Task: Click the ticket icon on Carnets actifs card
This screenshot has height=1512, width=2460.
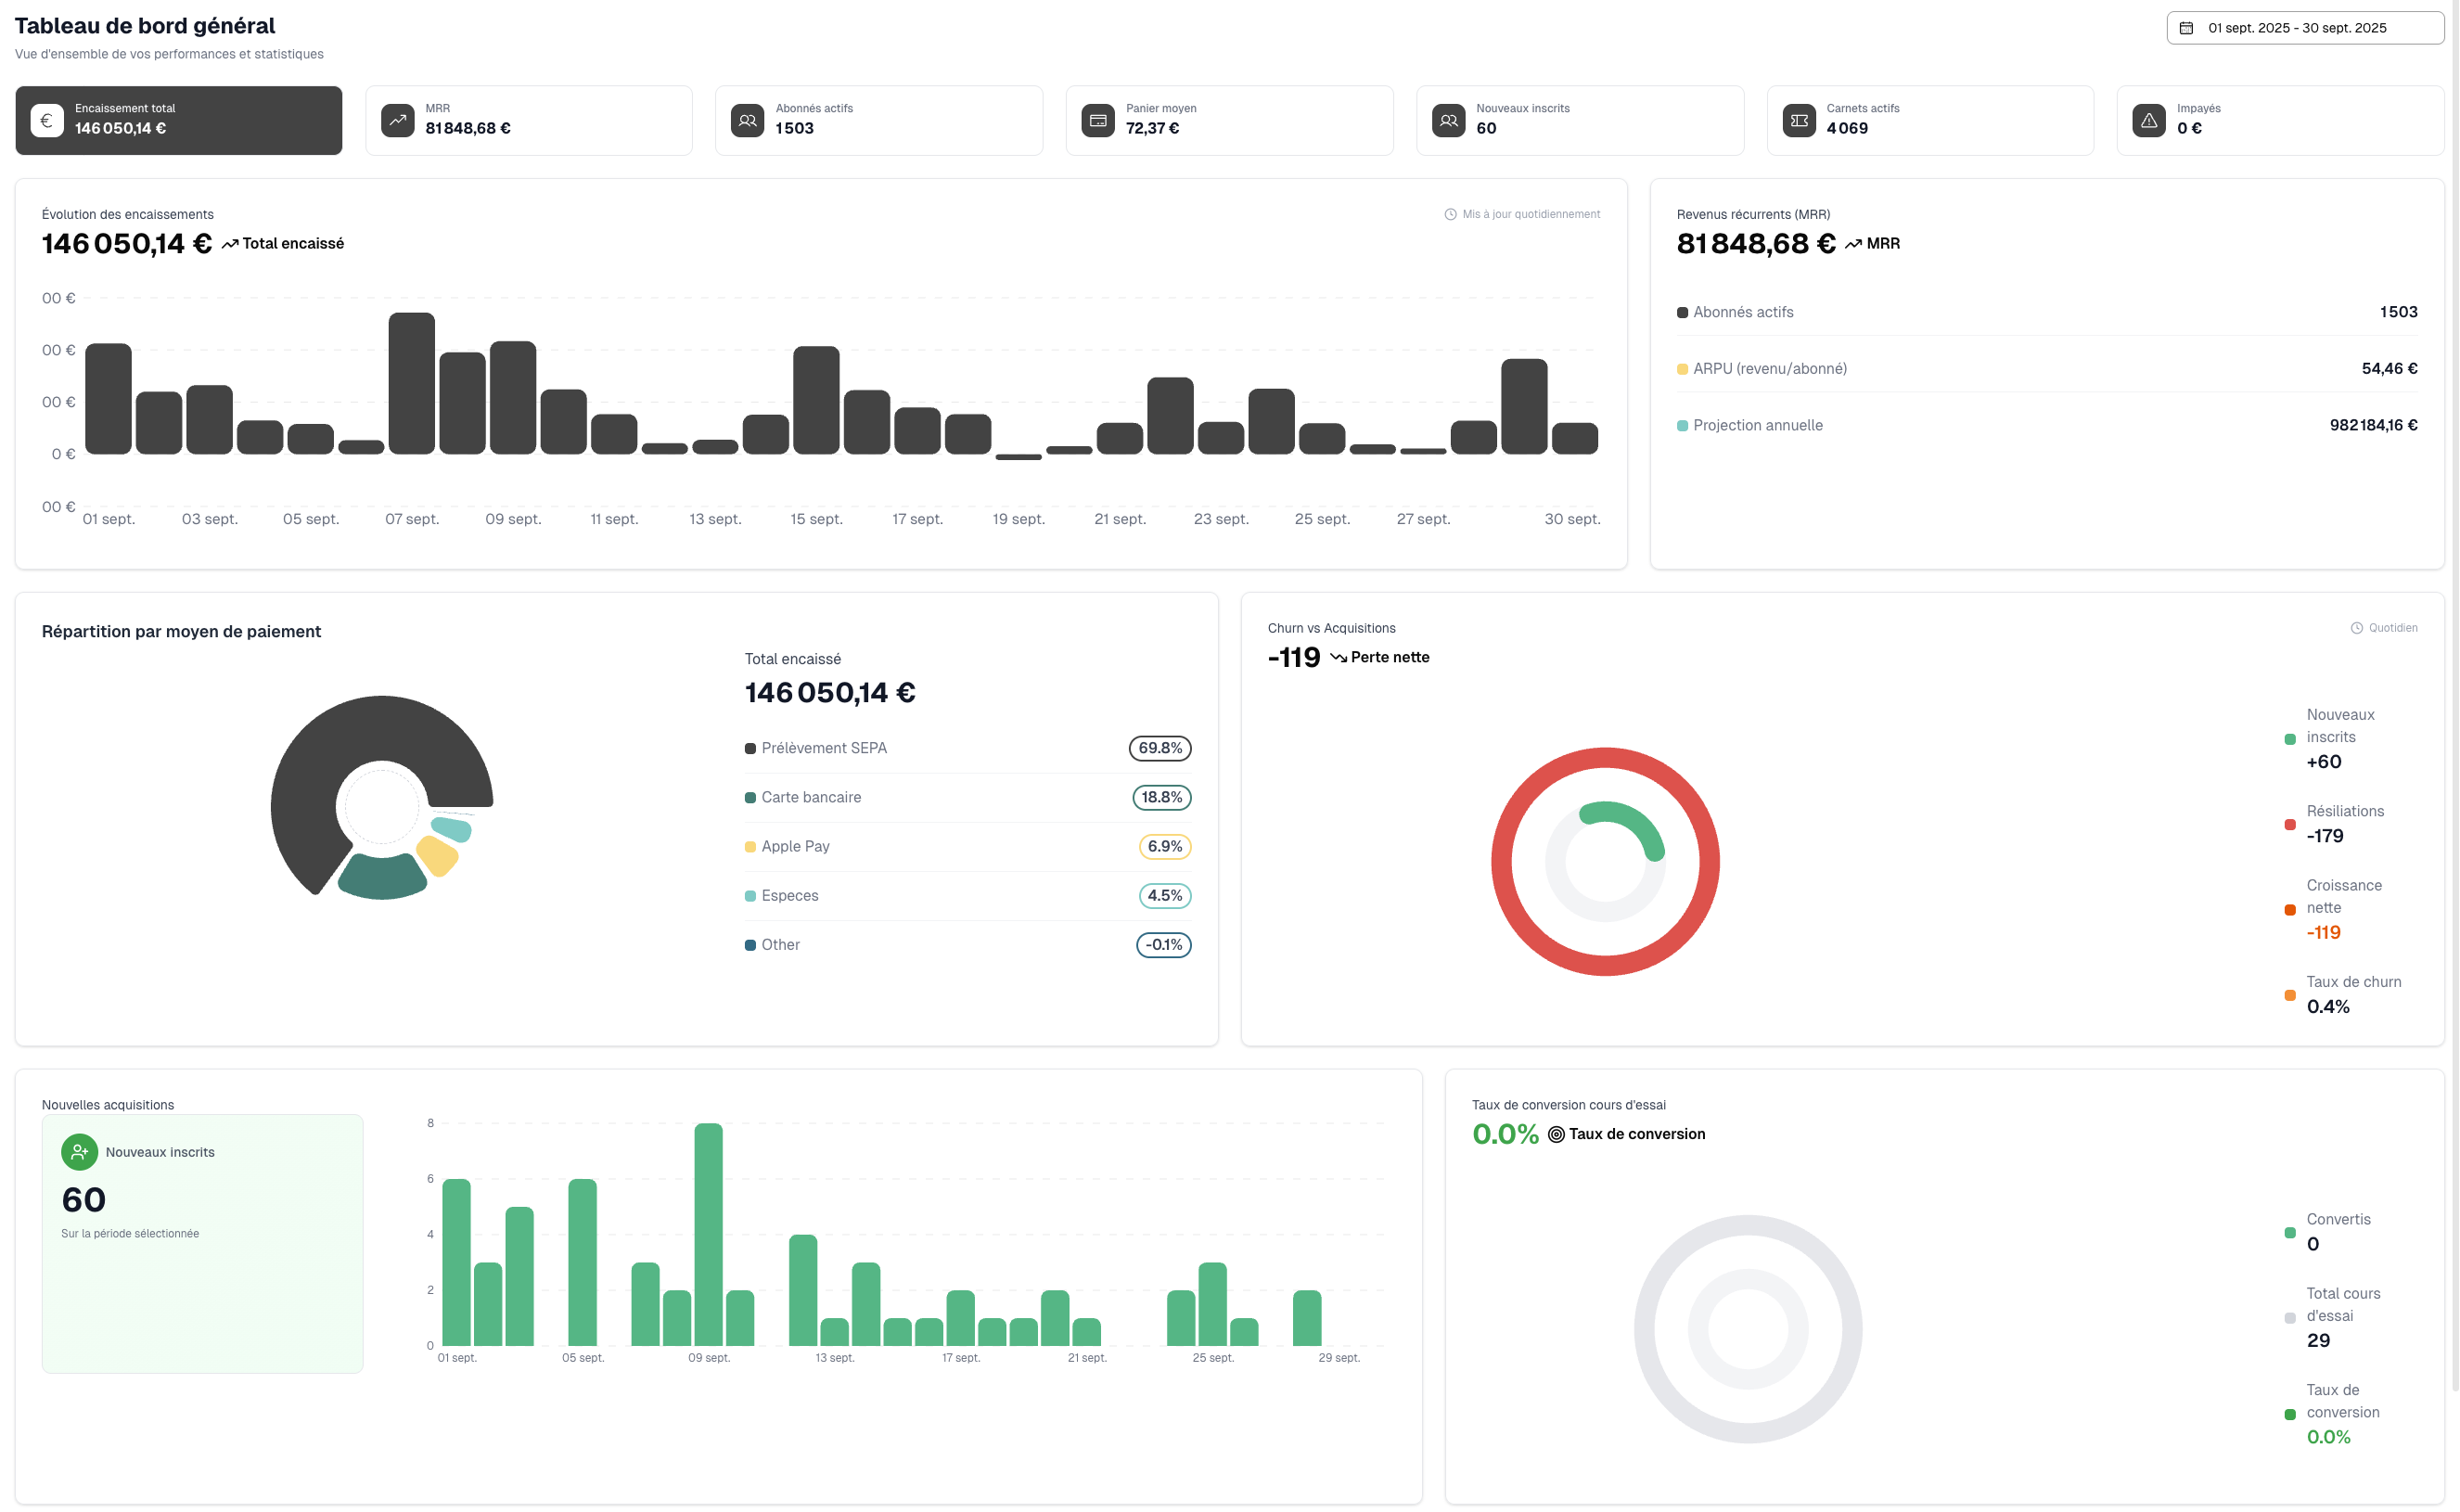Action: tap(1799, 120)
